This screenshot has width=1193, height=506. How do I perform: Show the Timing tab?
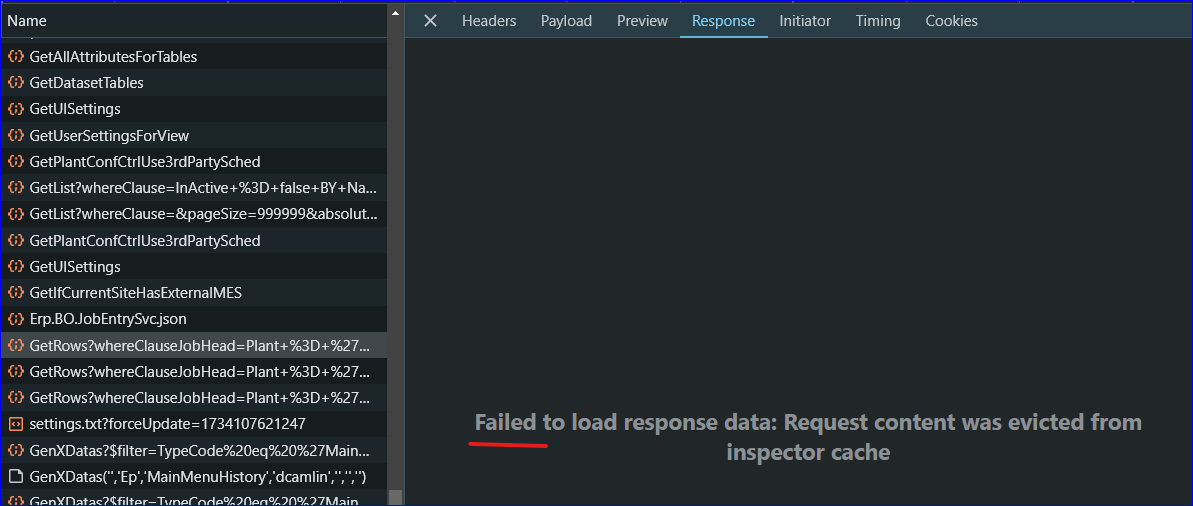pyautogui.click(x=878, y=21)
